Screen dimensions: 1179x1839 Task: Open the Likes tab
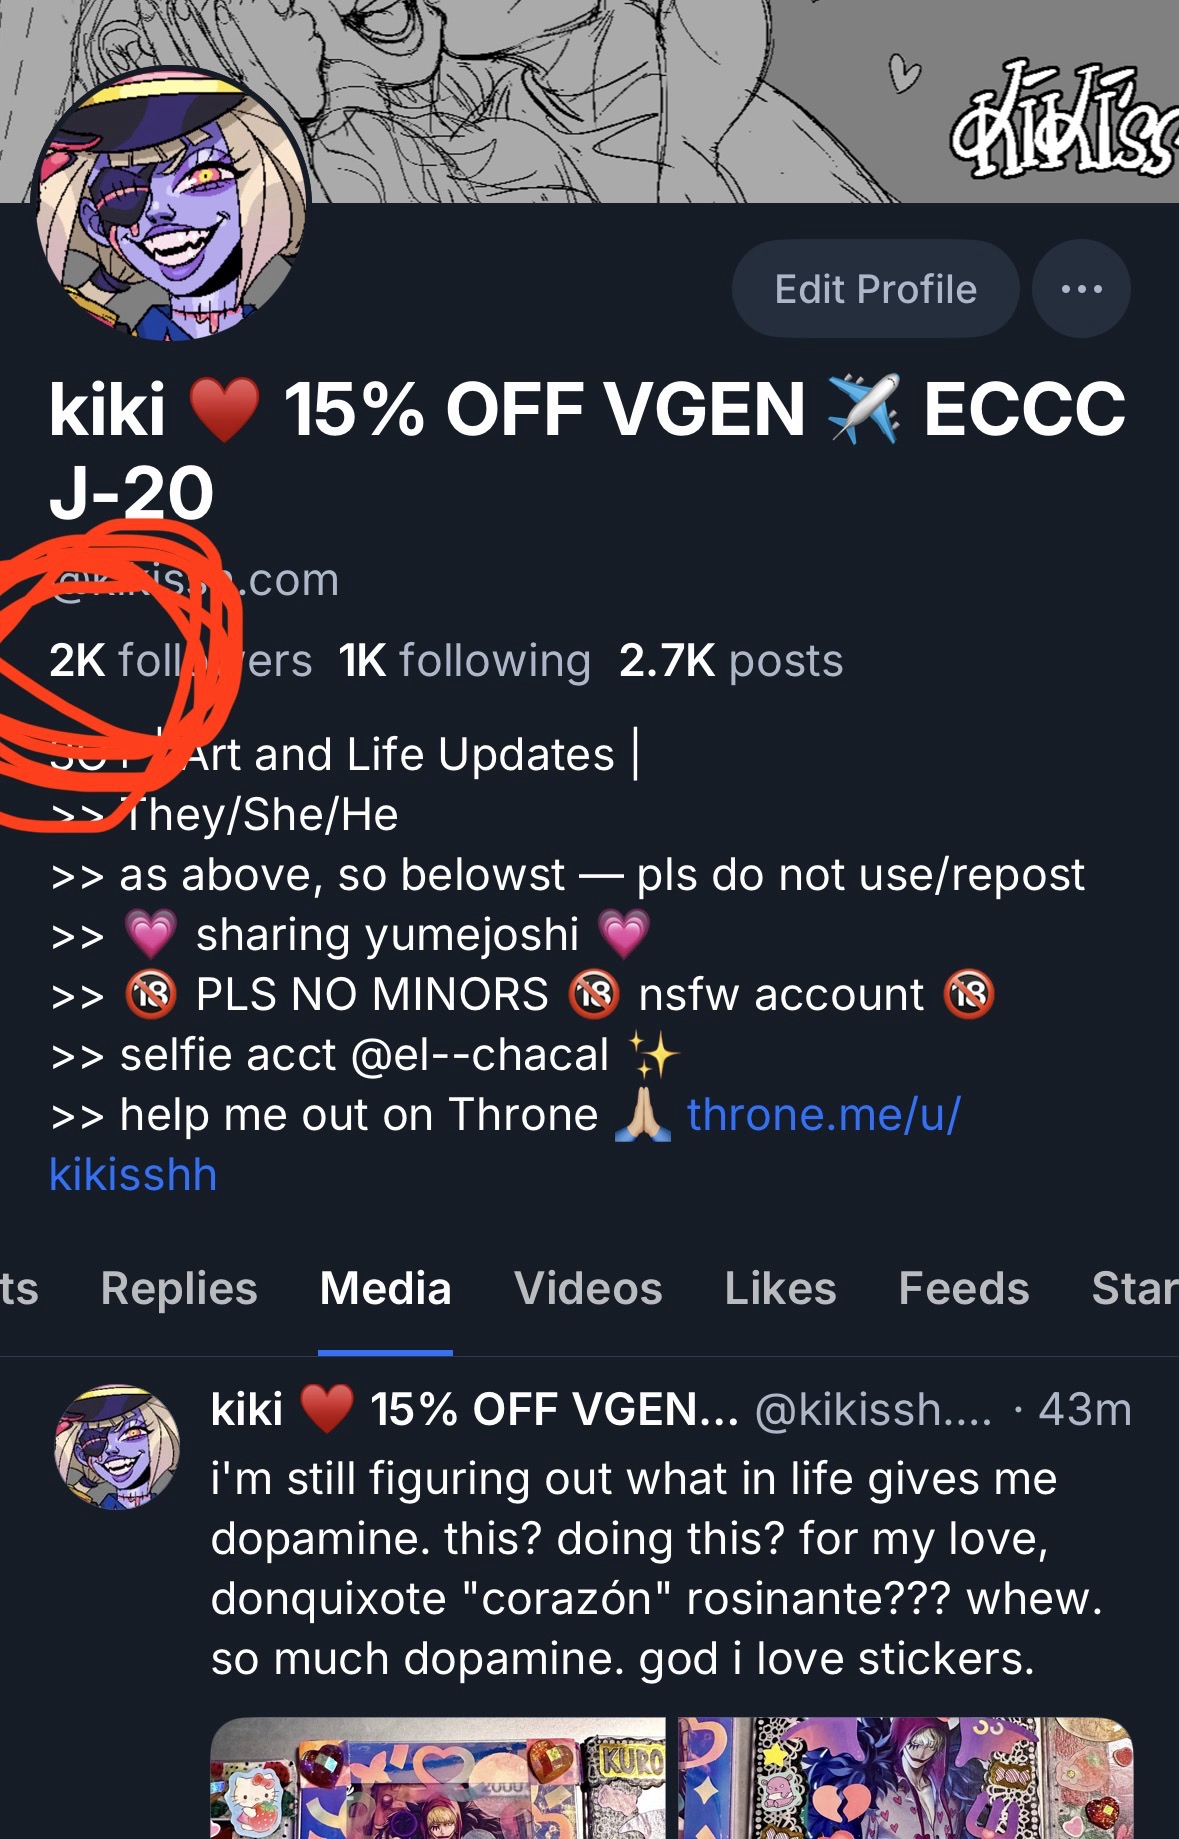coord(780,1289)
